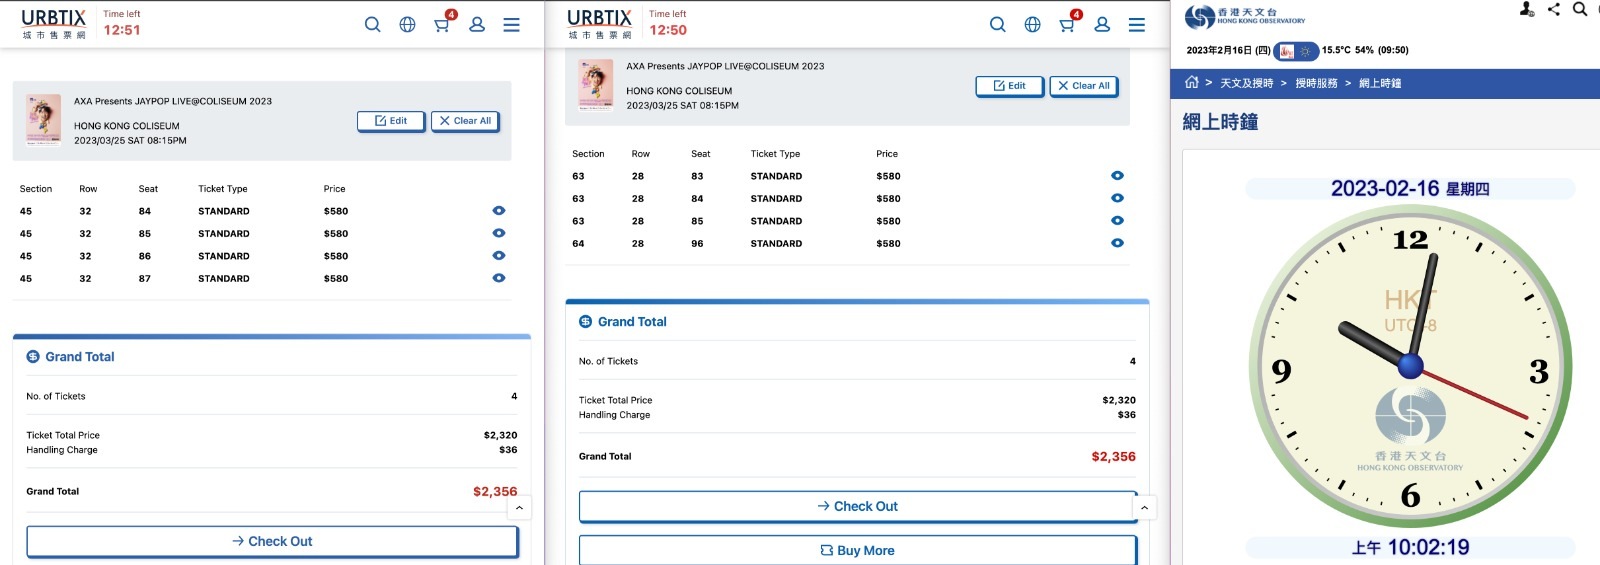Viewport: 1600px width, 565px height.
Task: Click personalization user icon on Observatory page
Action: click(x=1527, y=9)
